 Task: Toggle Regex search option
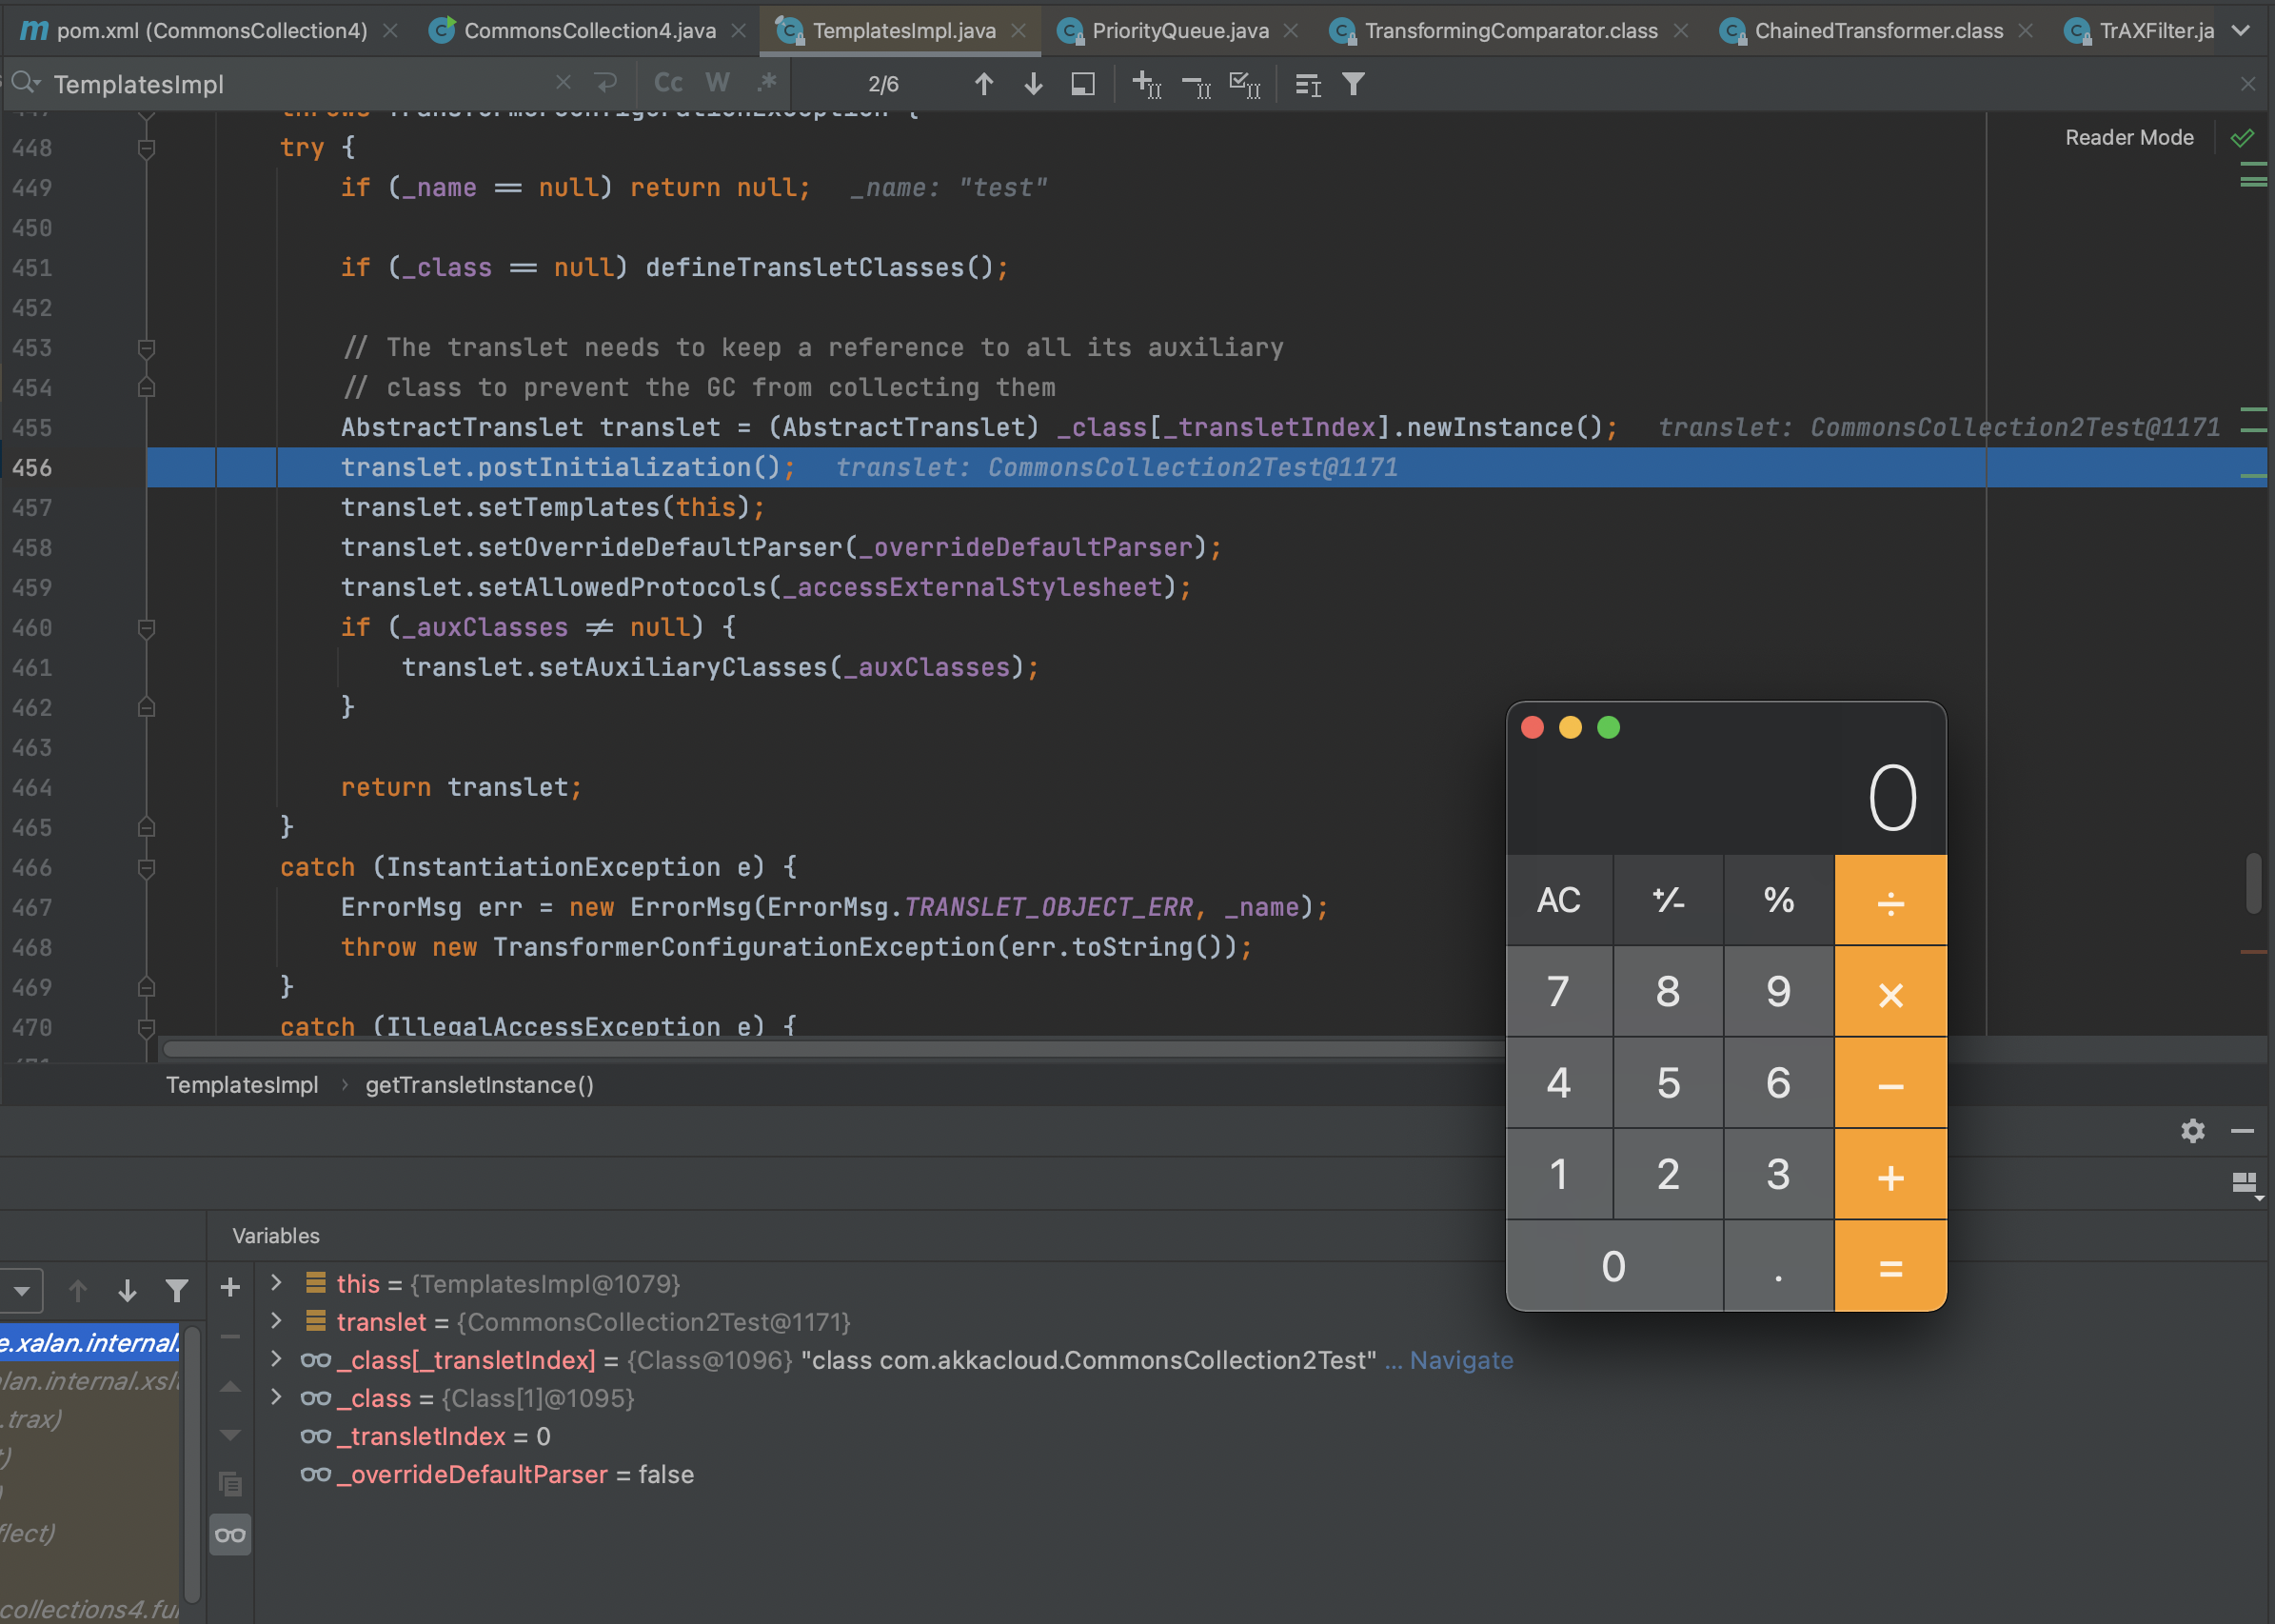click(x=767, y=83)
